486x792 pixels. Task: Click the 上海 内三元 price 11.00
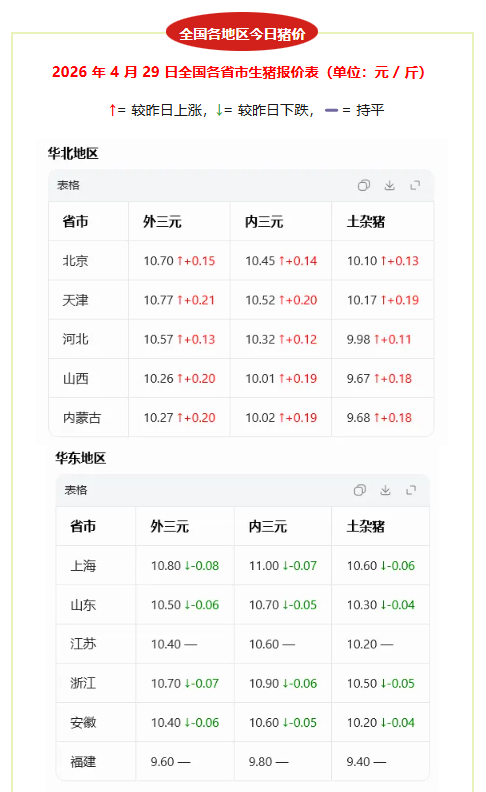(x=264, y=566)
